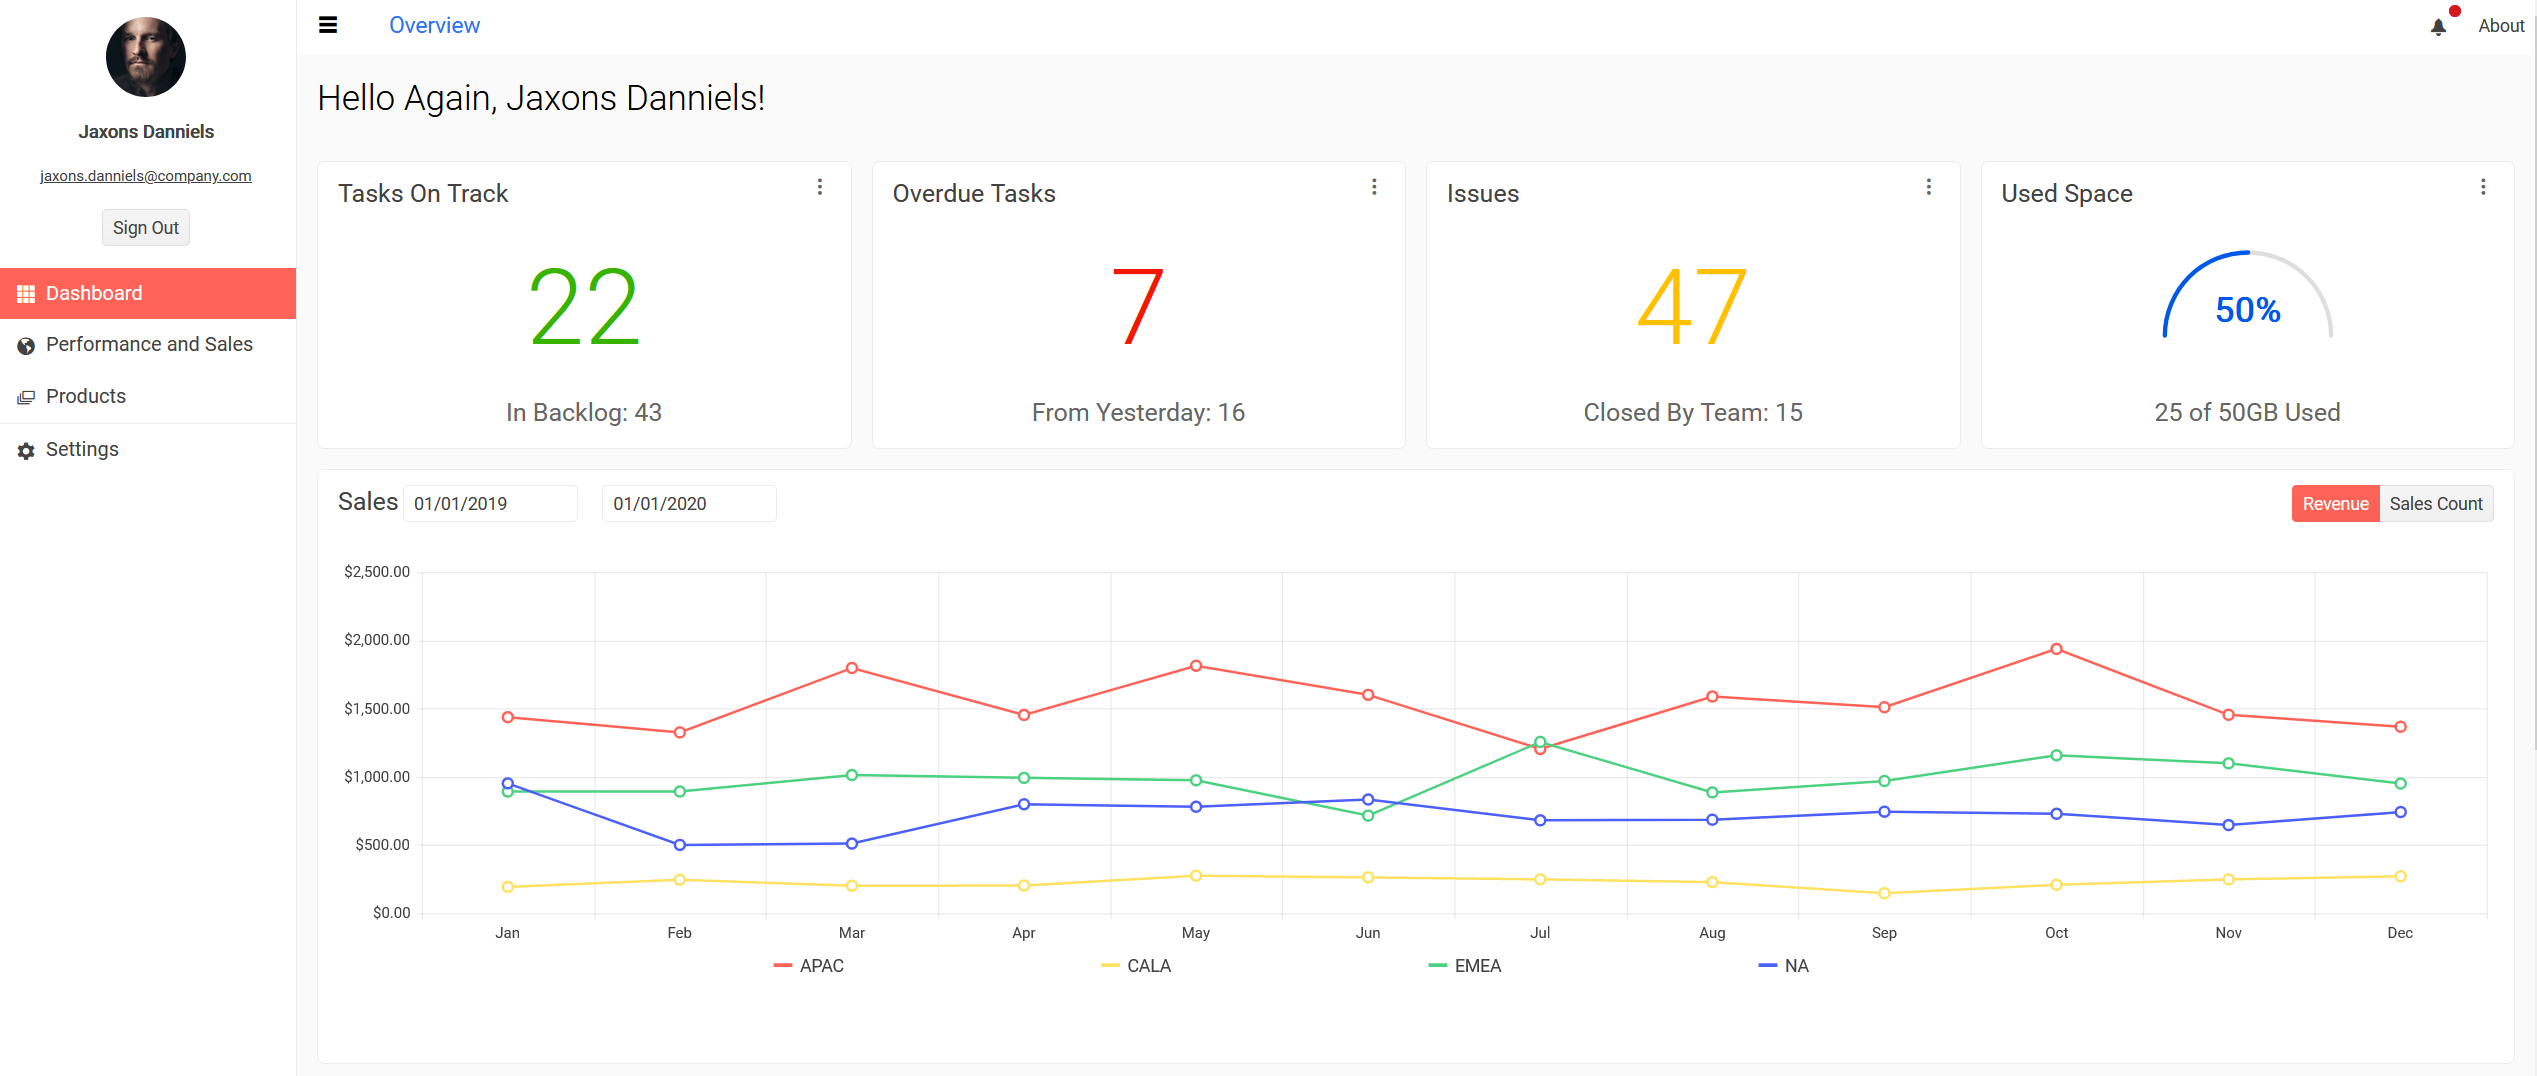Click the Sign Out button
Screen dimensions: 2537x1076
click(145, 227)
